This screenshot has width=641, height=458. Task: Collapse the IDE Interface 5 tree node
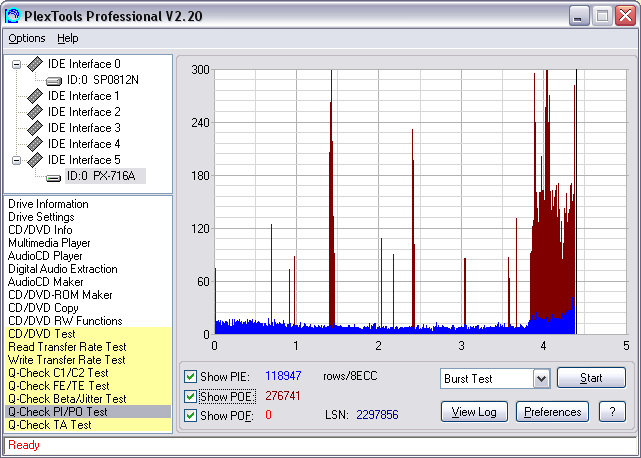click(x=16, y=160)
